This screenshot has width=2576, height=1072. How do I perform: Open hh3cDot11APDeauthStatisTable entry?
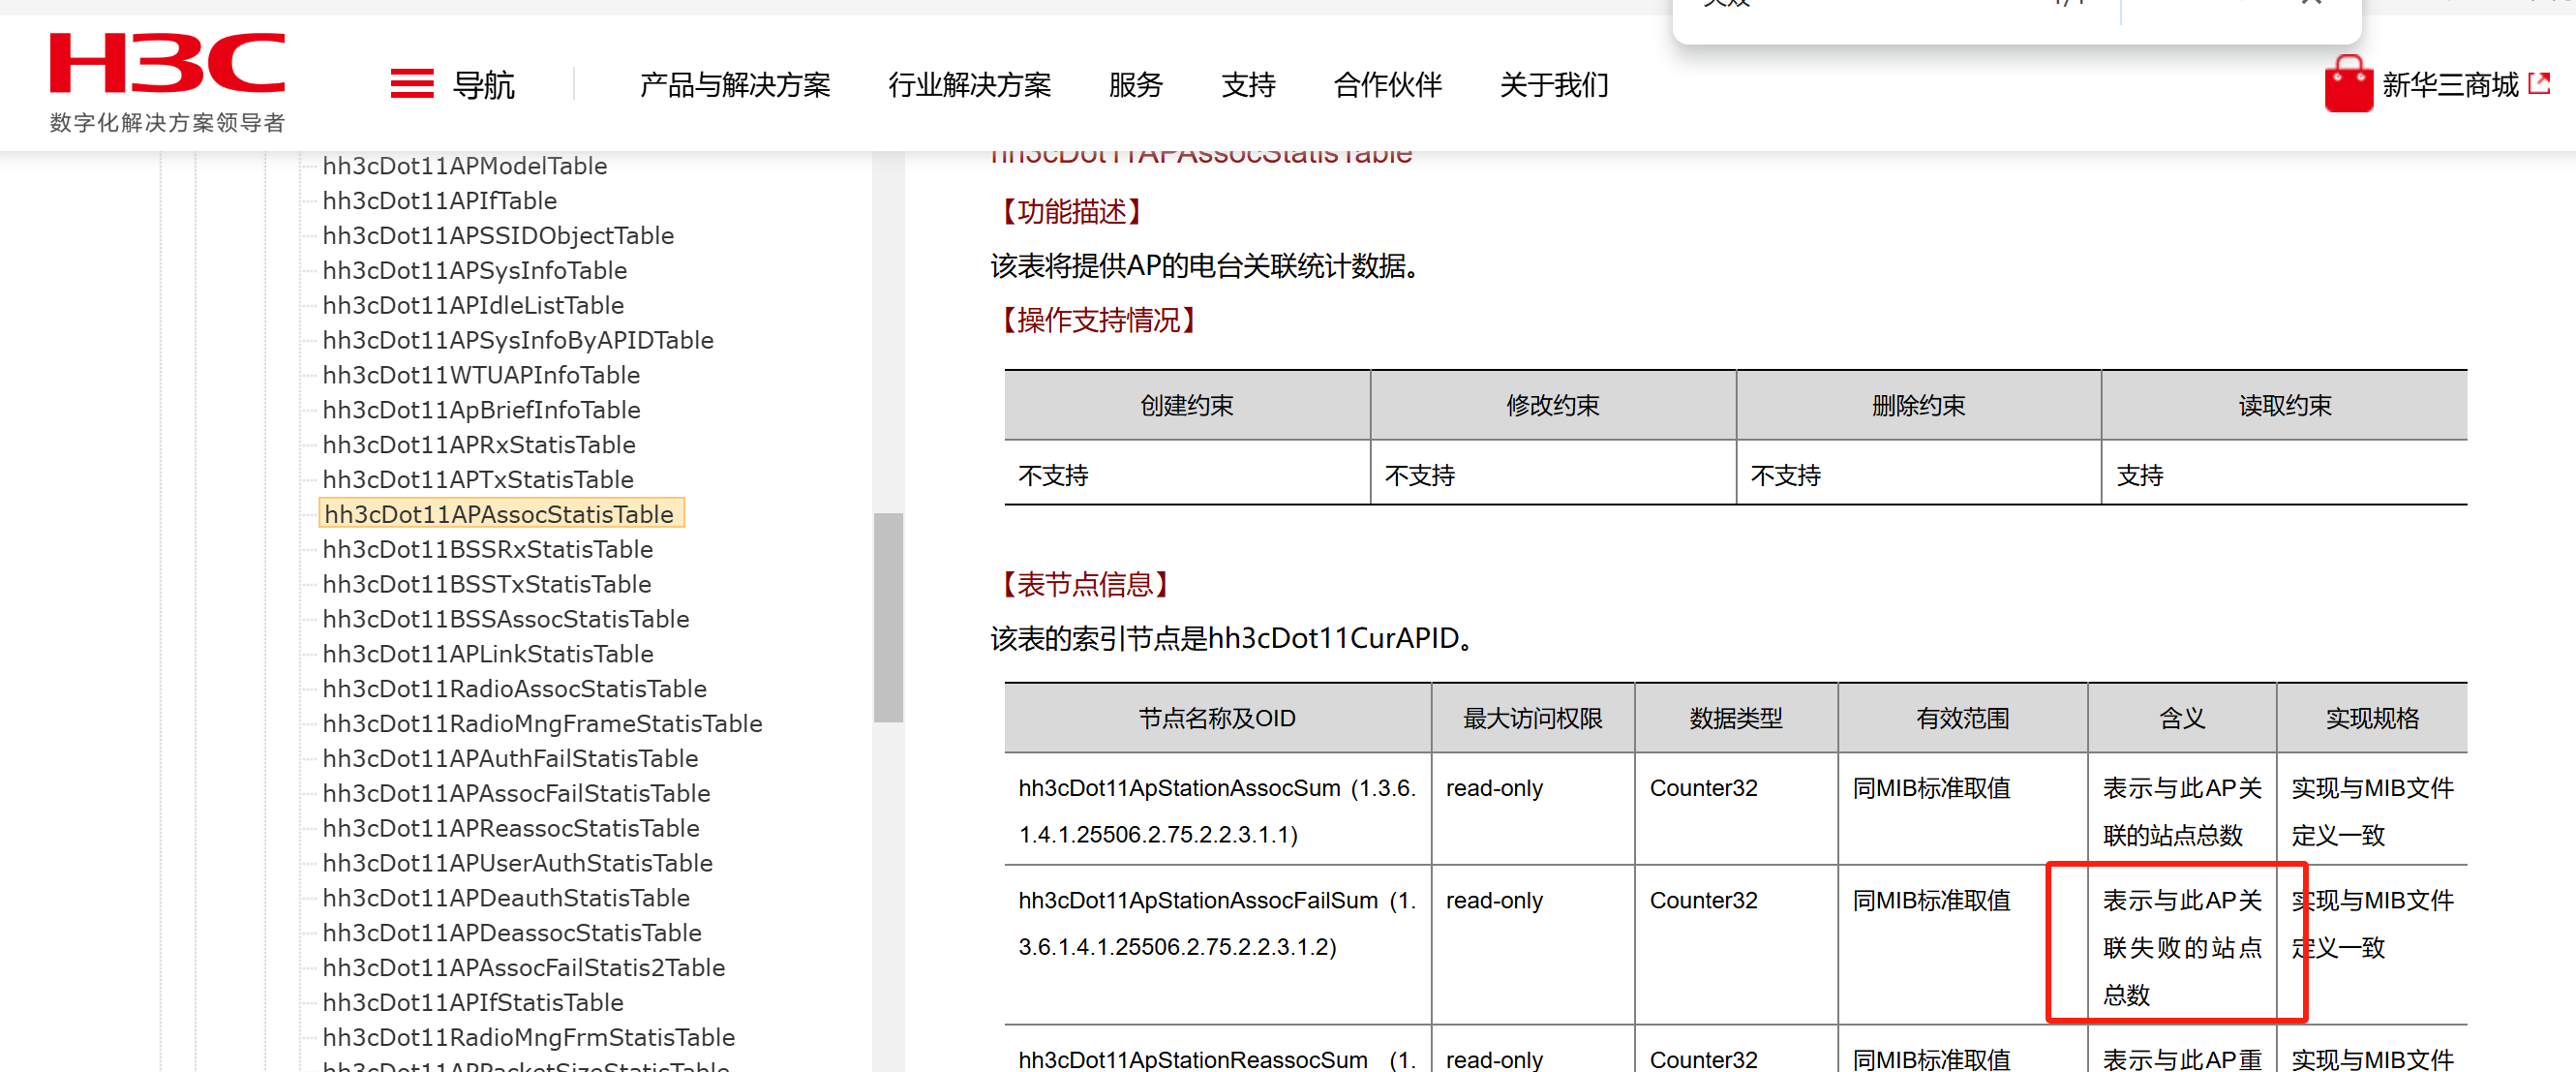coord(506,898)
